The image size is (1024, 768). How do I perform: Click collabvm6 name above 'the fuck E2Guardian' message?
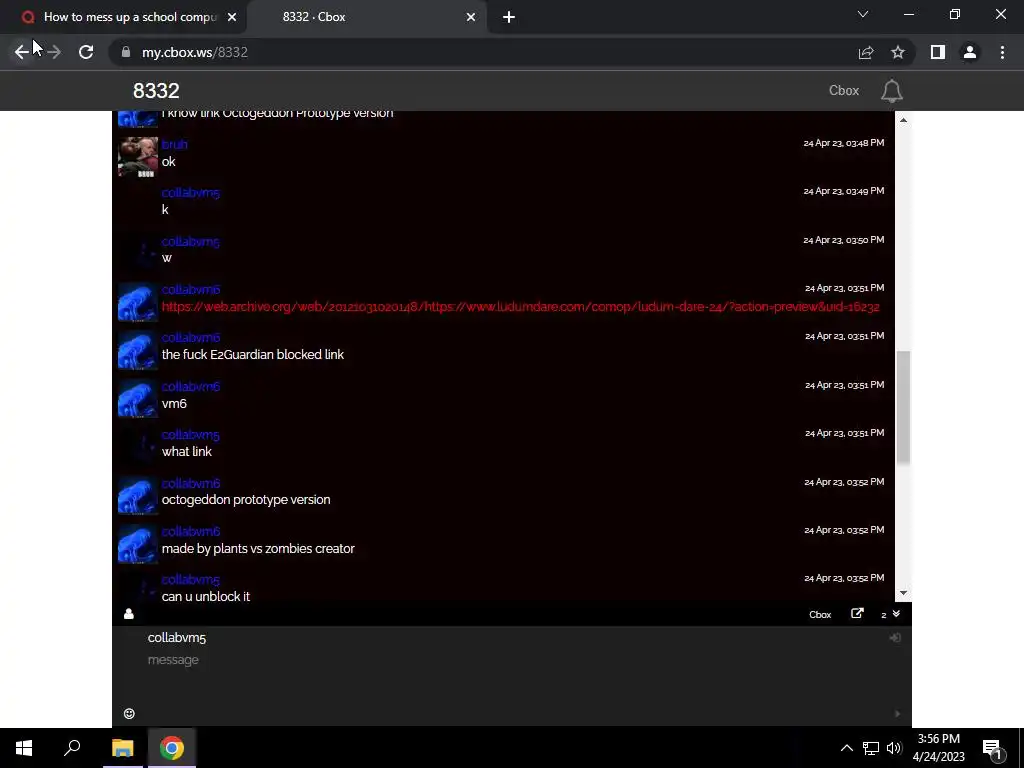(191, 338)
